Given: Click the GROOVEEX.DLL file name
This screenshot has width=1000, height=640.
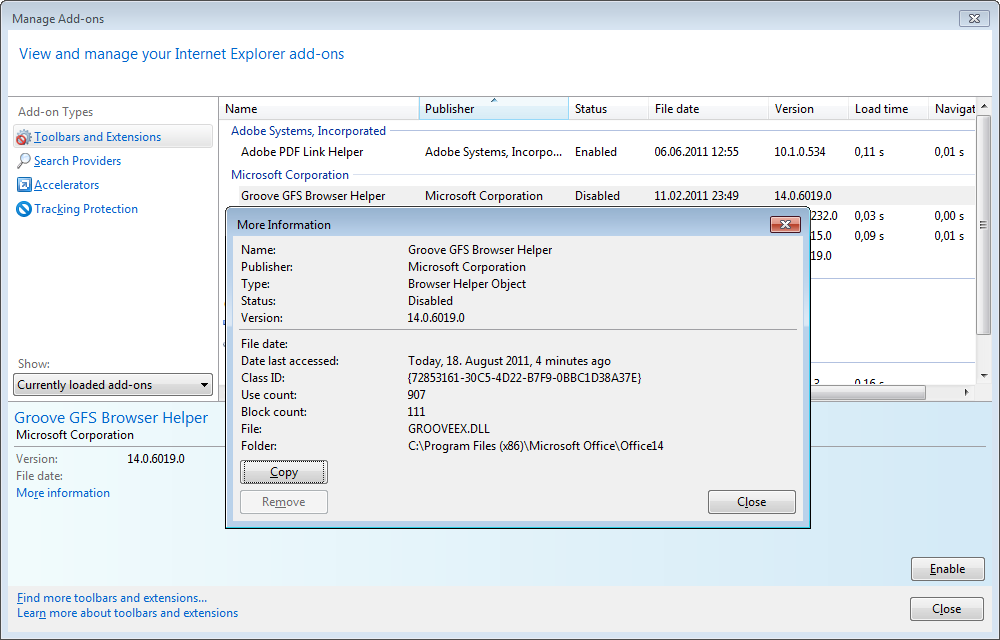Looking at the screenshot, I should click(449, 429).
